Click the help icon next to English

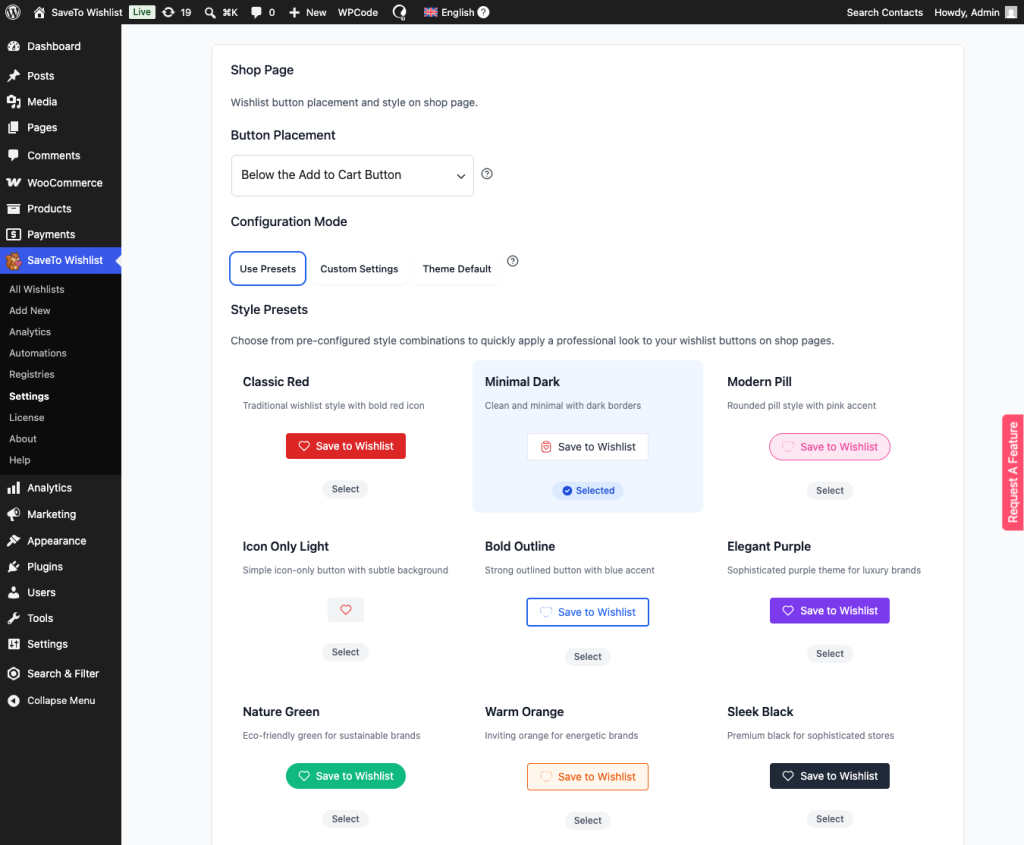coord(483,12)
